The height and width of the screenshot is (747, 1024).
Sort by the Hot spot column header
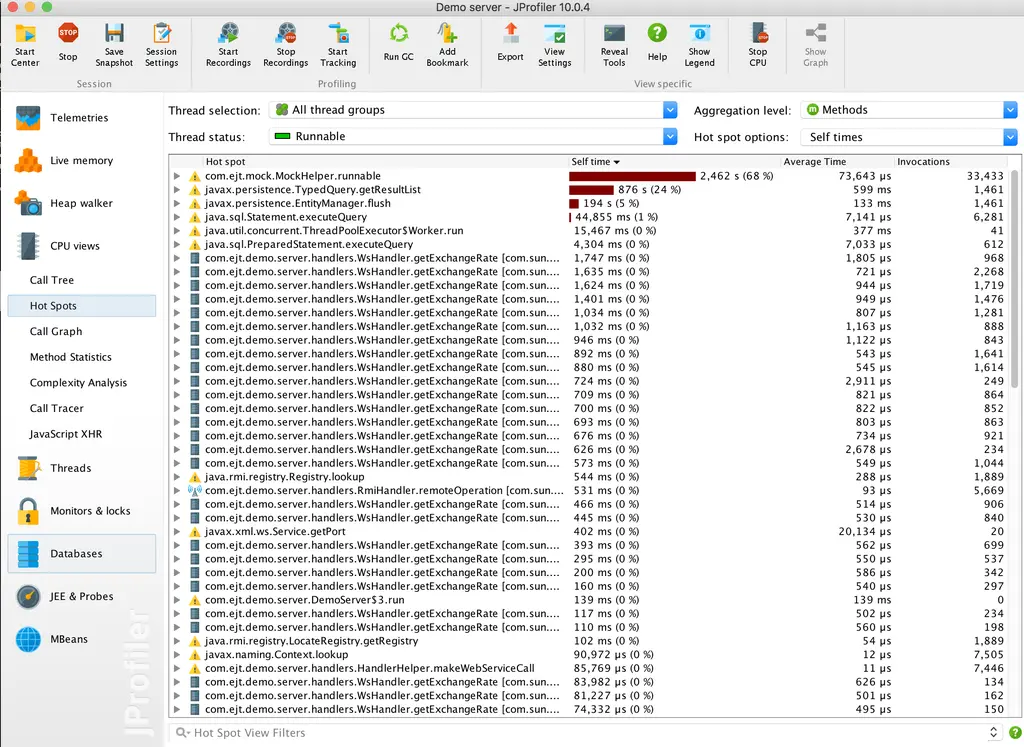[x=385, y=162]
